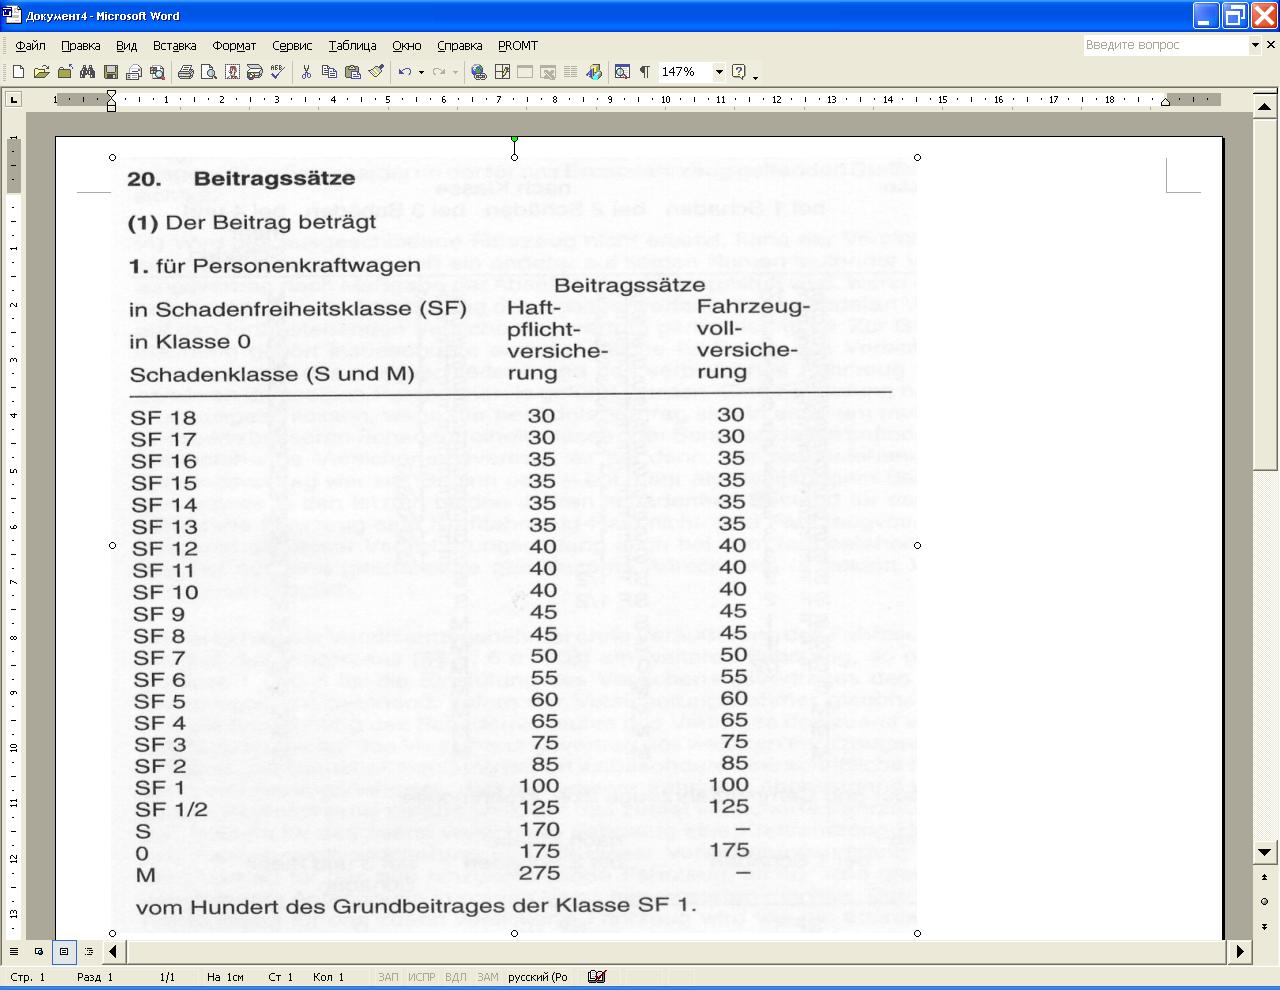
Task: Click the Columns icon
Action: [570, 72]
